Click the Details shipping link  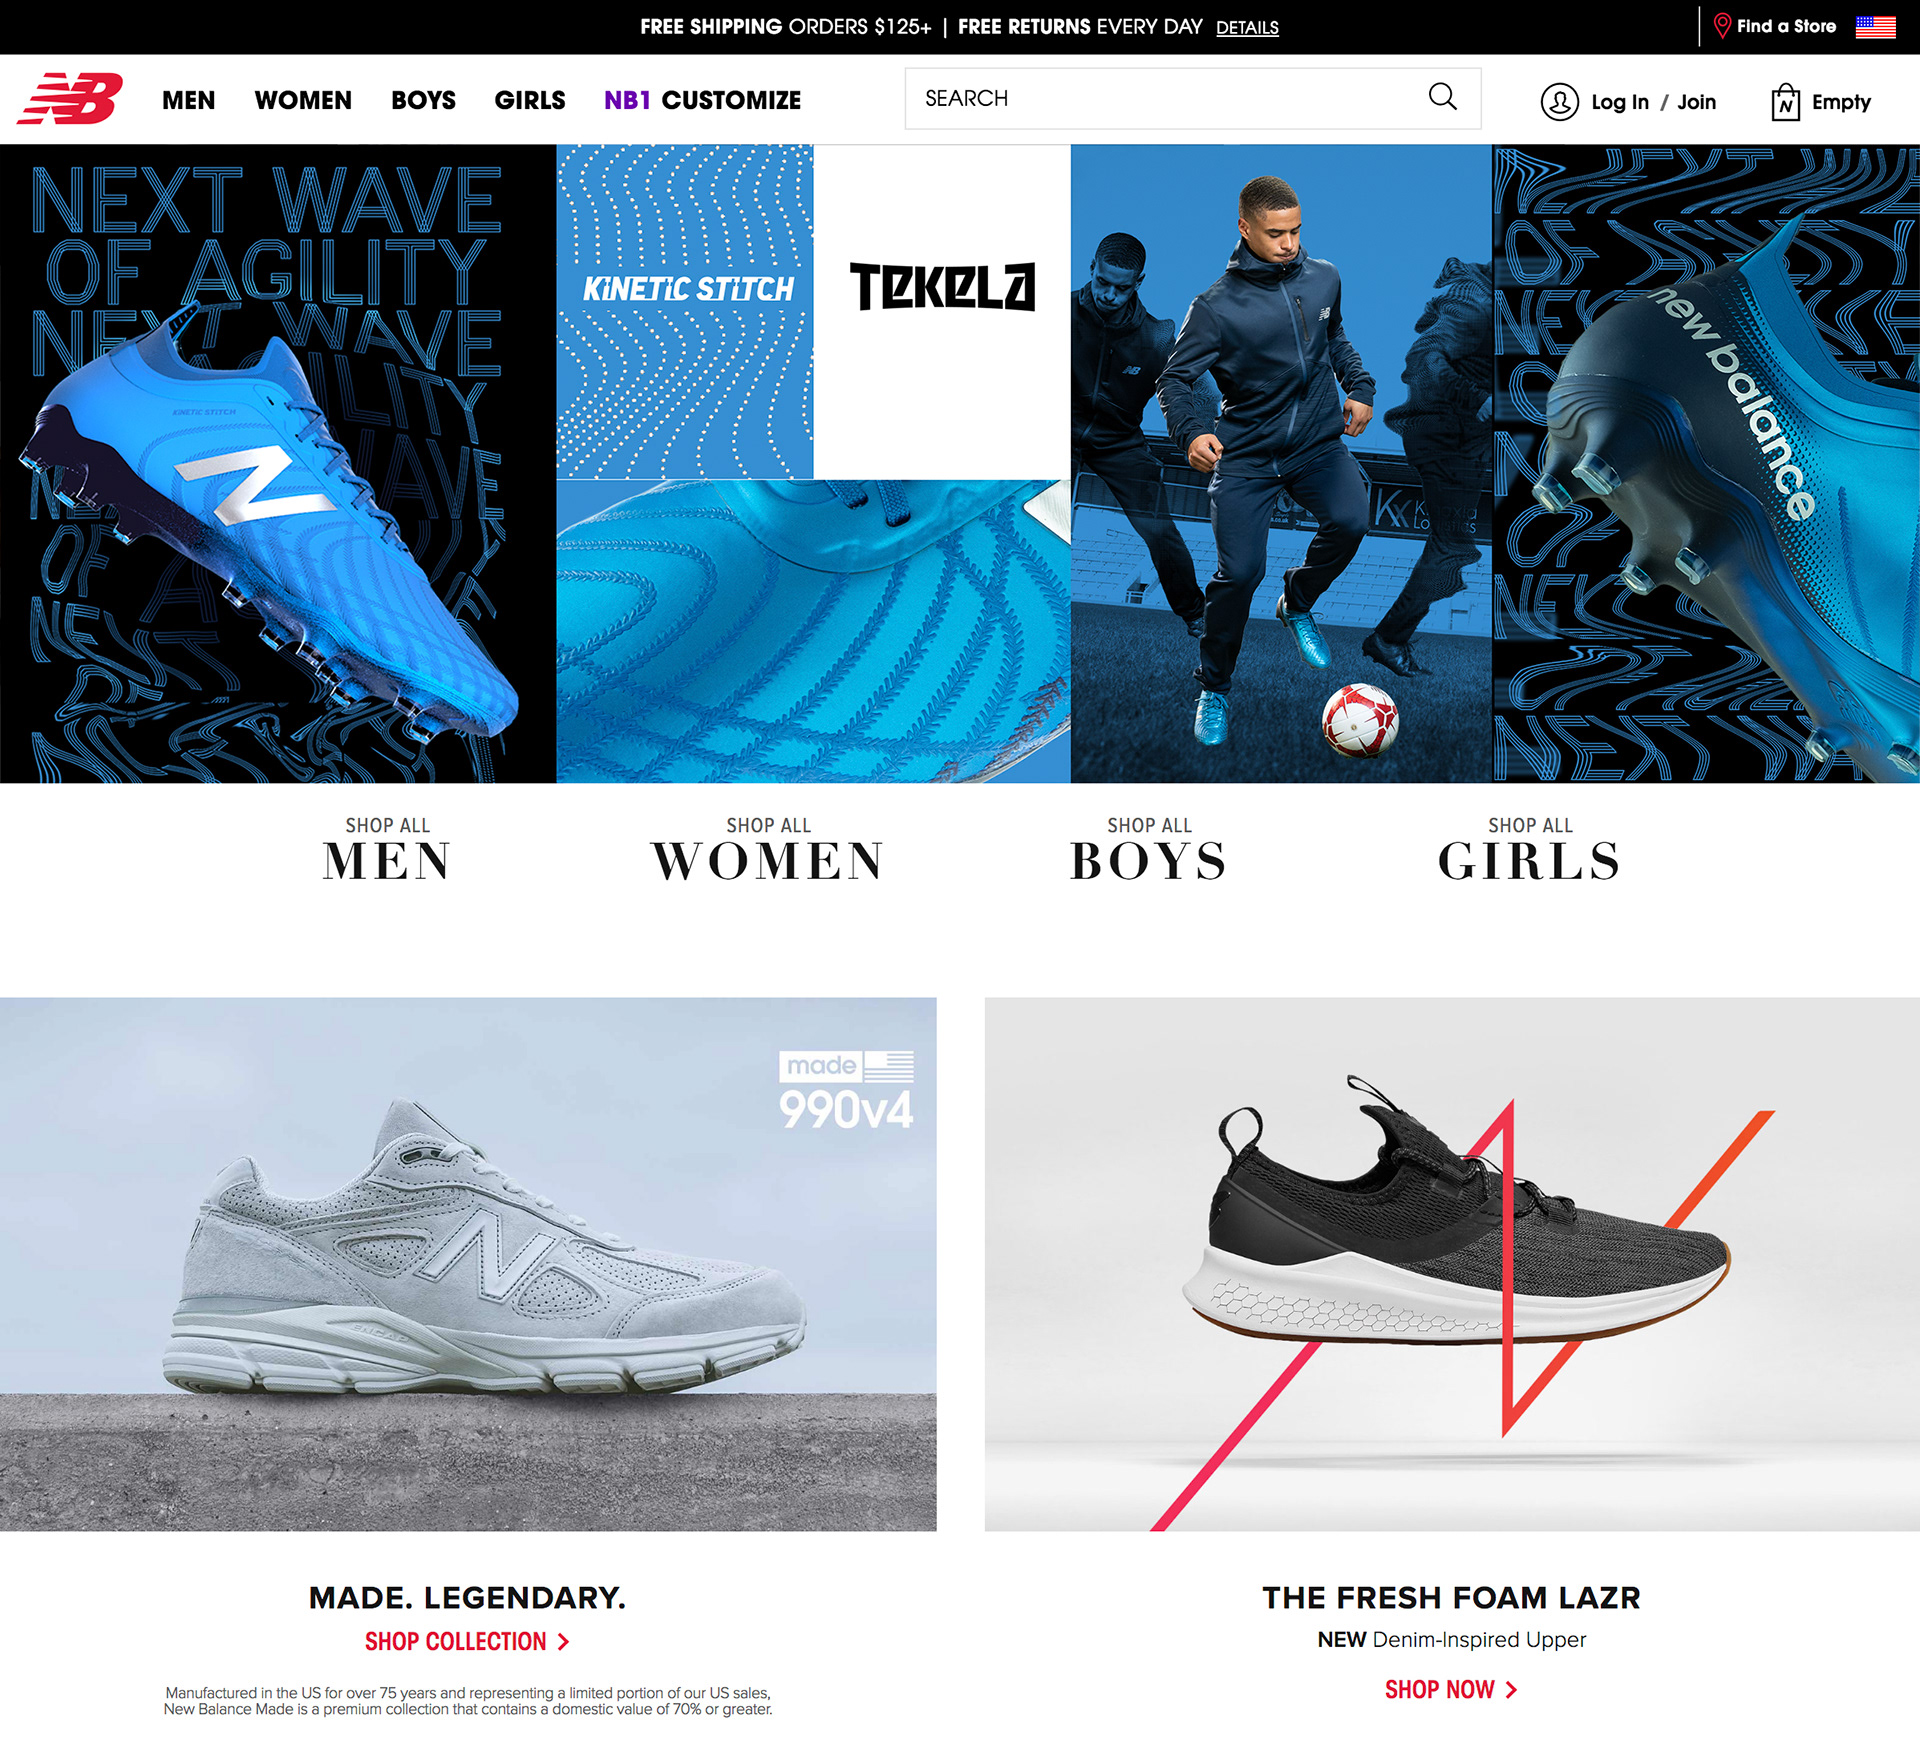tap(1247, 28)
